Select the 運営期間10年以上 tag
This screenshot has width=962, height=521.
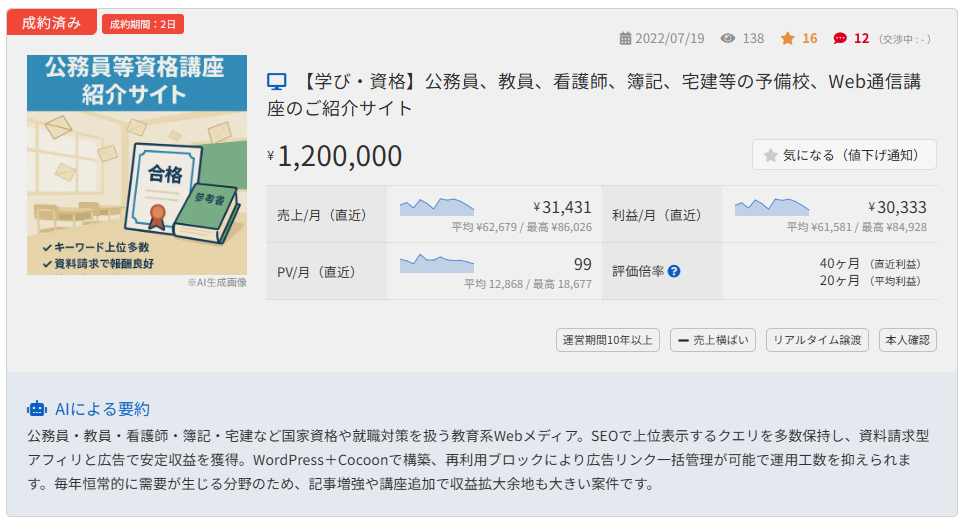click(x=607, y=340)
